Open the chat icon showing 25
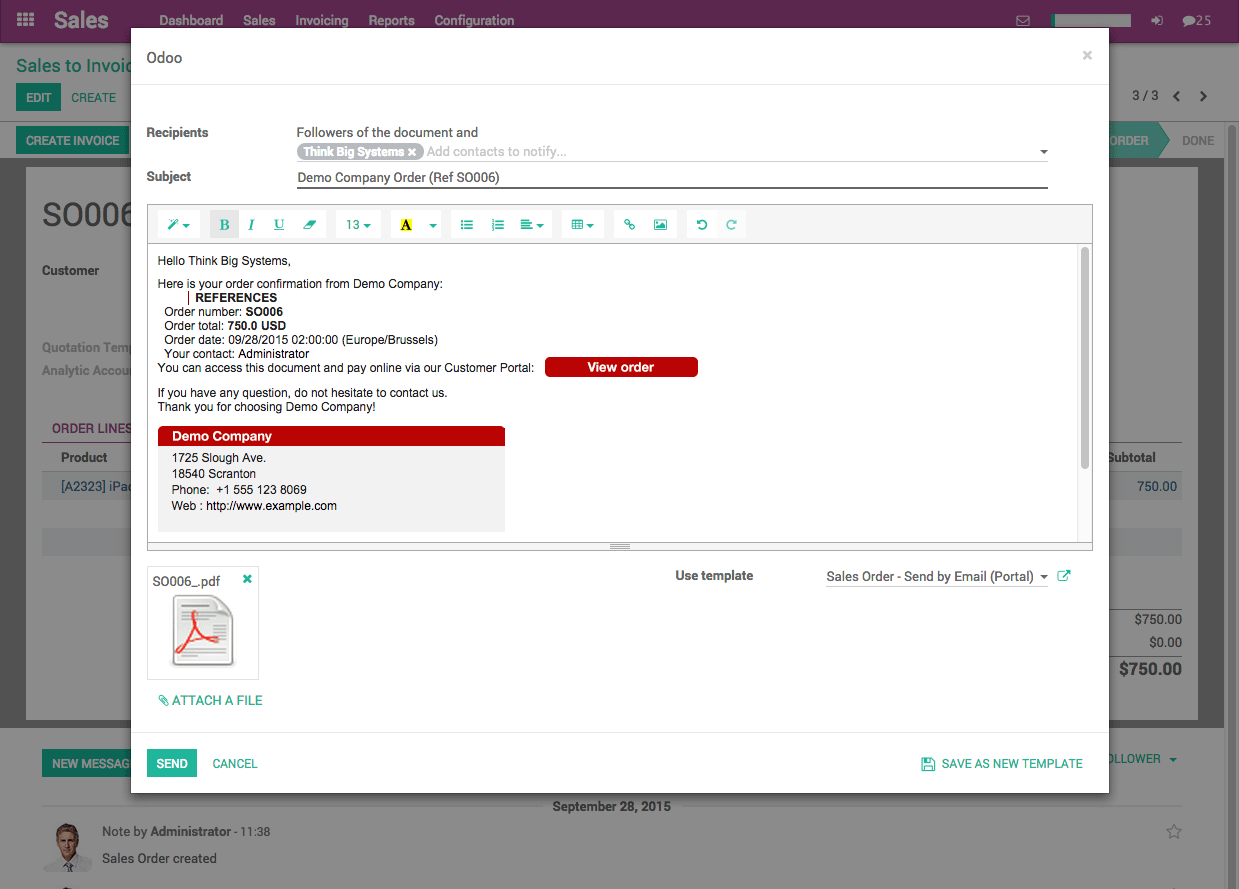1239x889 pixels. pos(1196,20)
